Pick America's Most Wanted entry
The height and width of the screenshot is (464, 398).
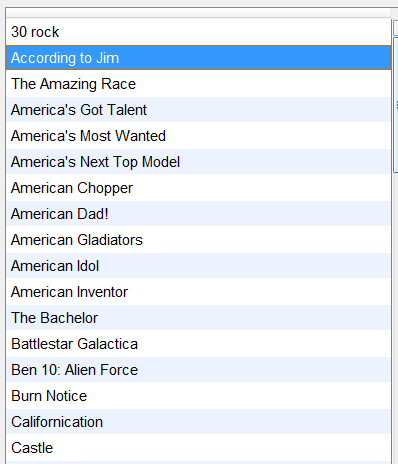point(198,136)
